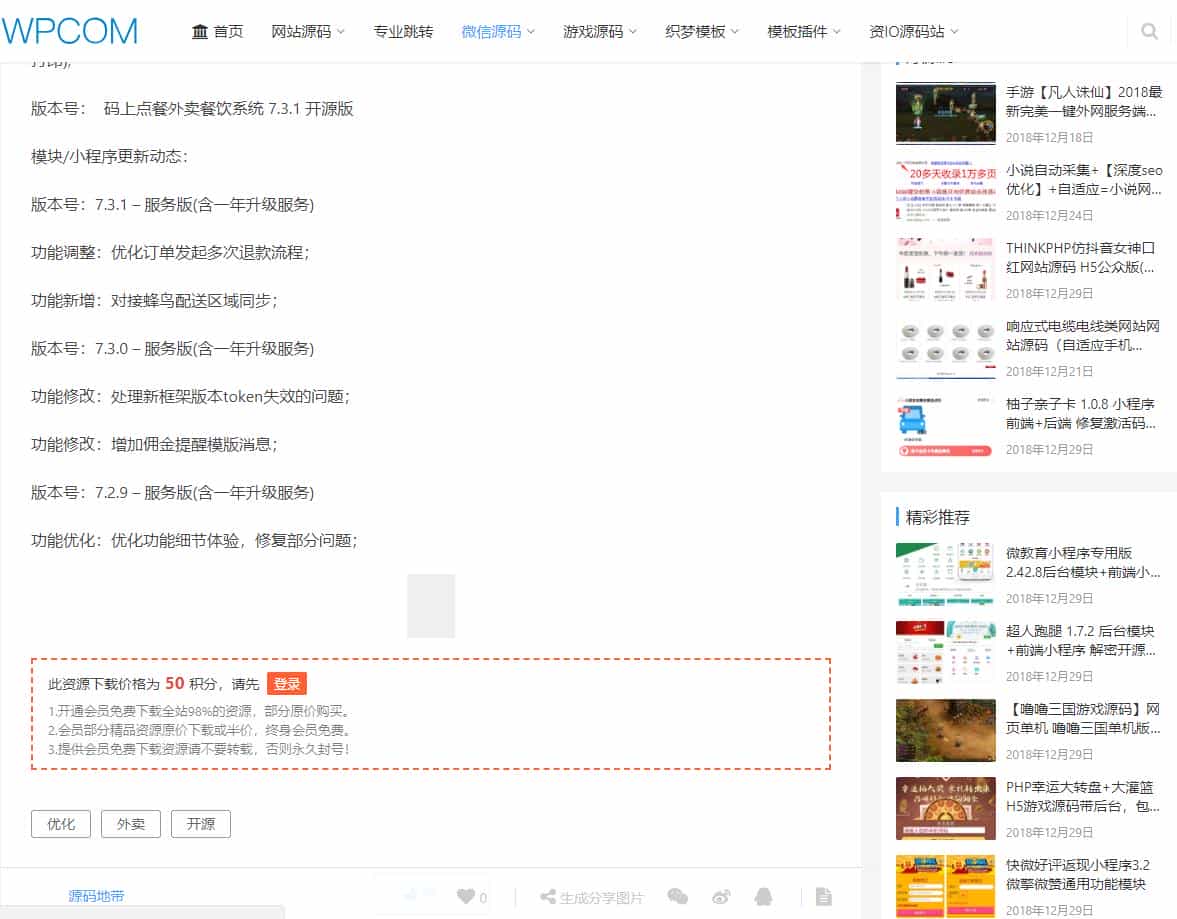
Task: Click the WeChat share icon
Action: pos(678,897)
